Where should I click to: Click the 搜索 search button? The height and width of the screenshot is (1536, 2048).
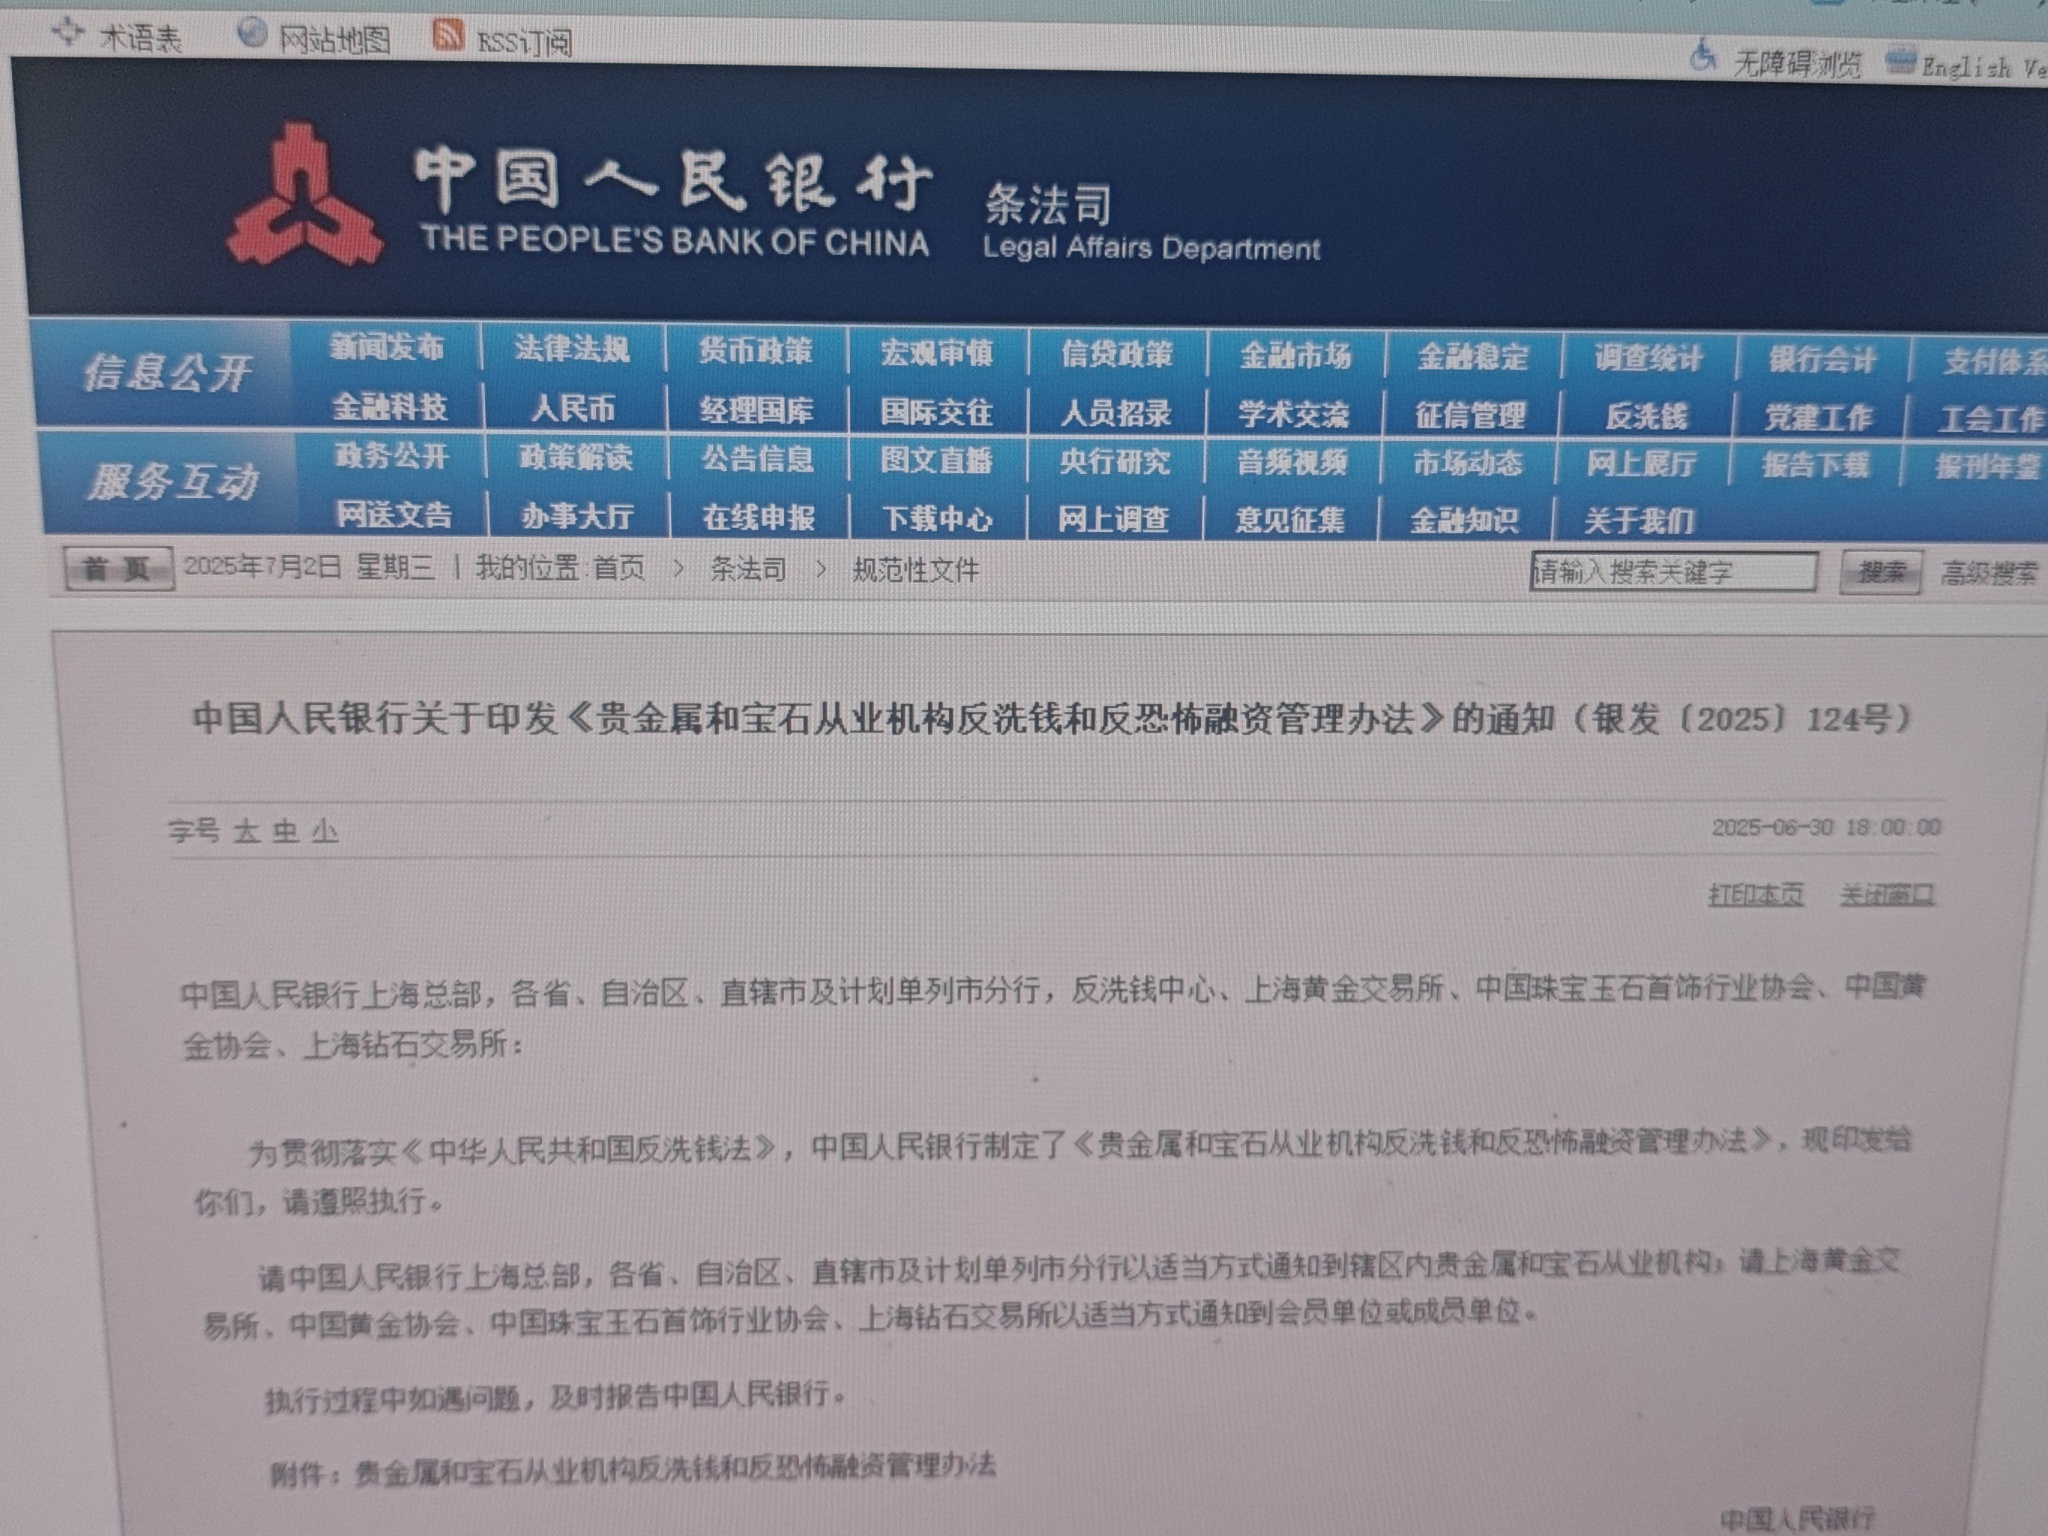pos(1881,572)
